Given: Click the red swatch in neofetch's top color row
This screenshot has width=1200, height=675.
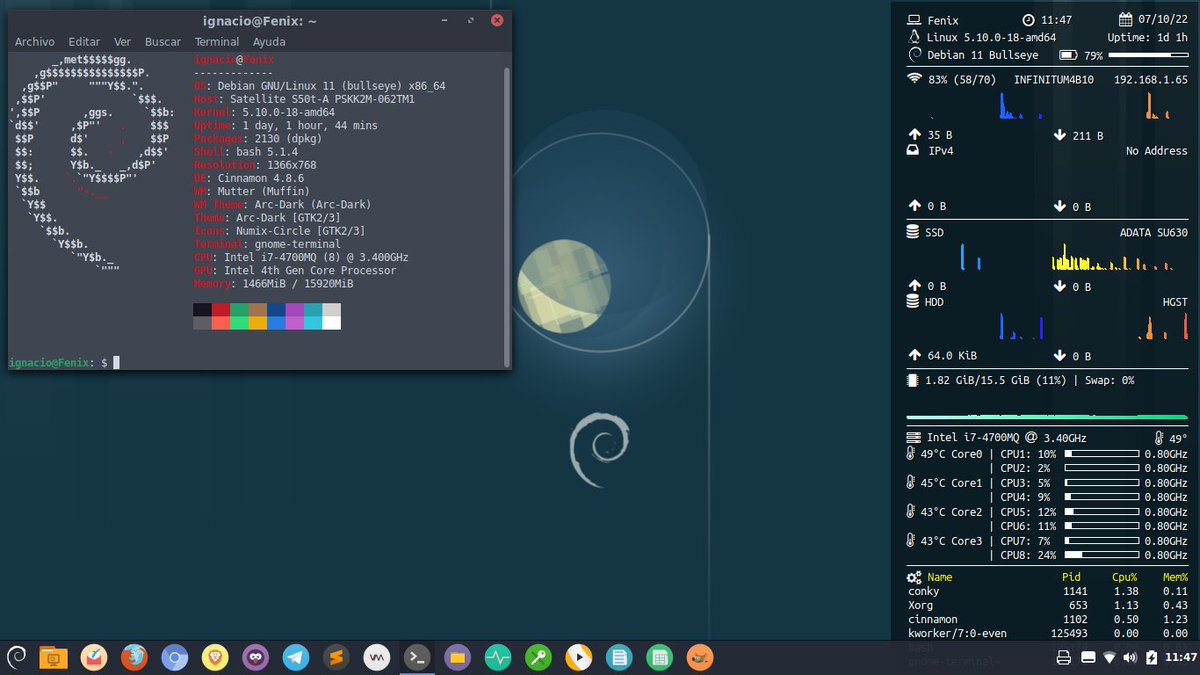Looking at the screenshot, I should pyautogui.click(x=221, y=310).
